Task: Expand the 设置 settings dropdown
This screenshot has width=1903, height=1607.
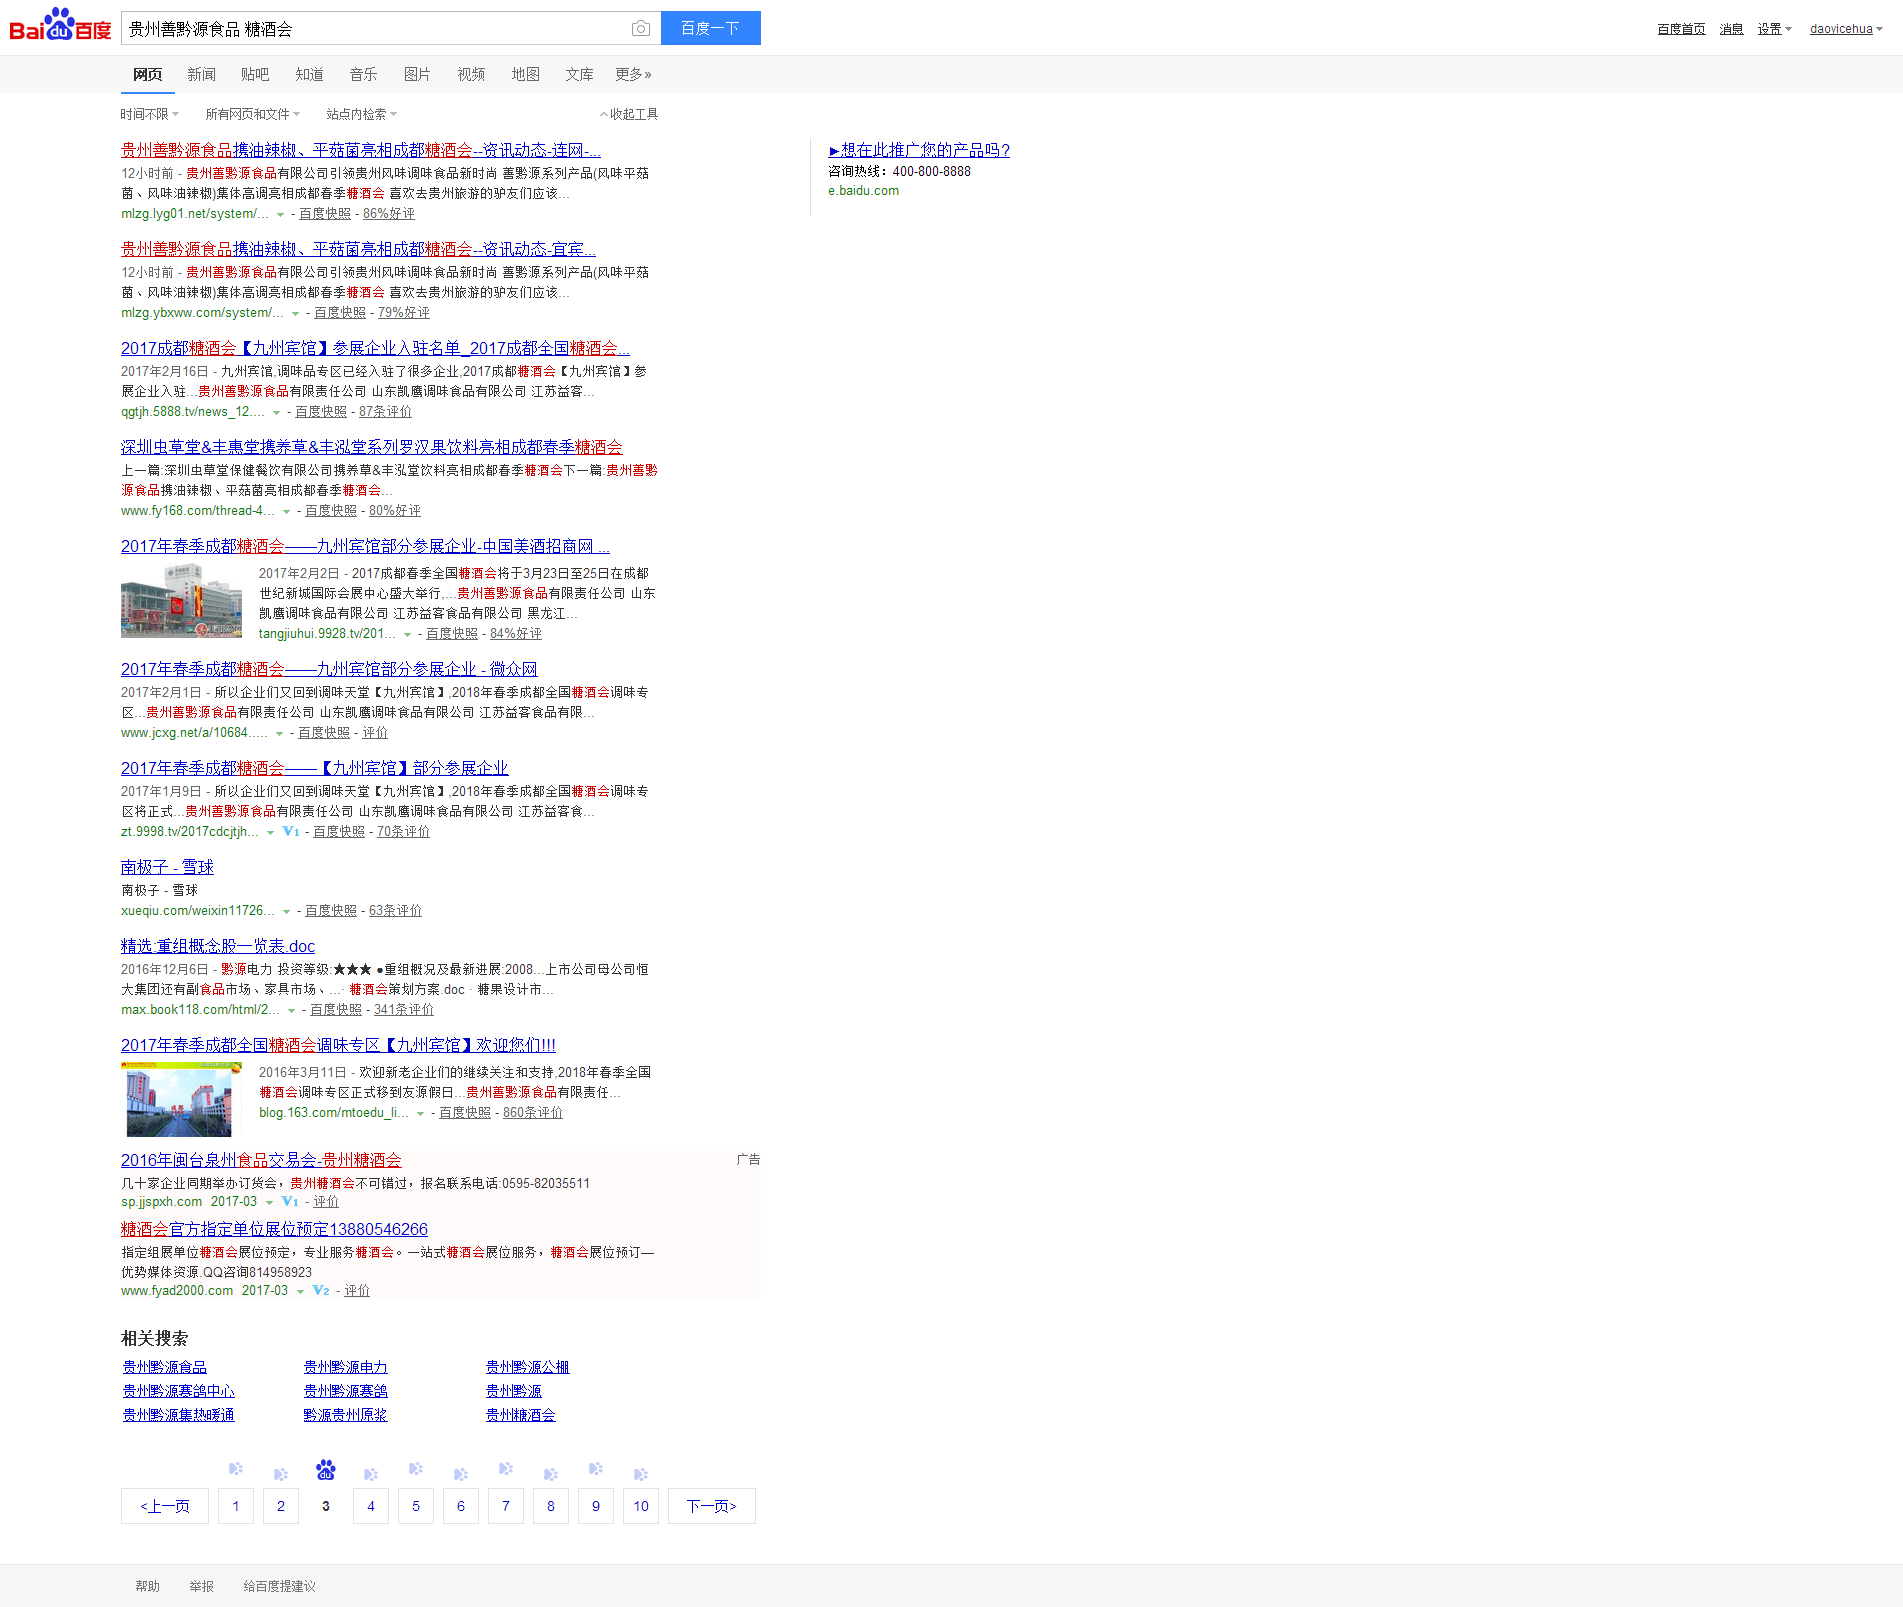Action: pos(1774,29)
